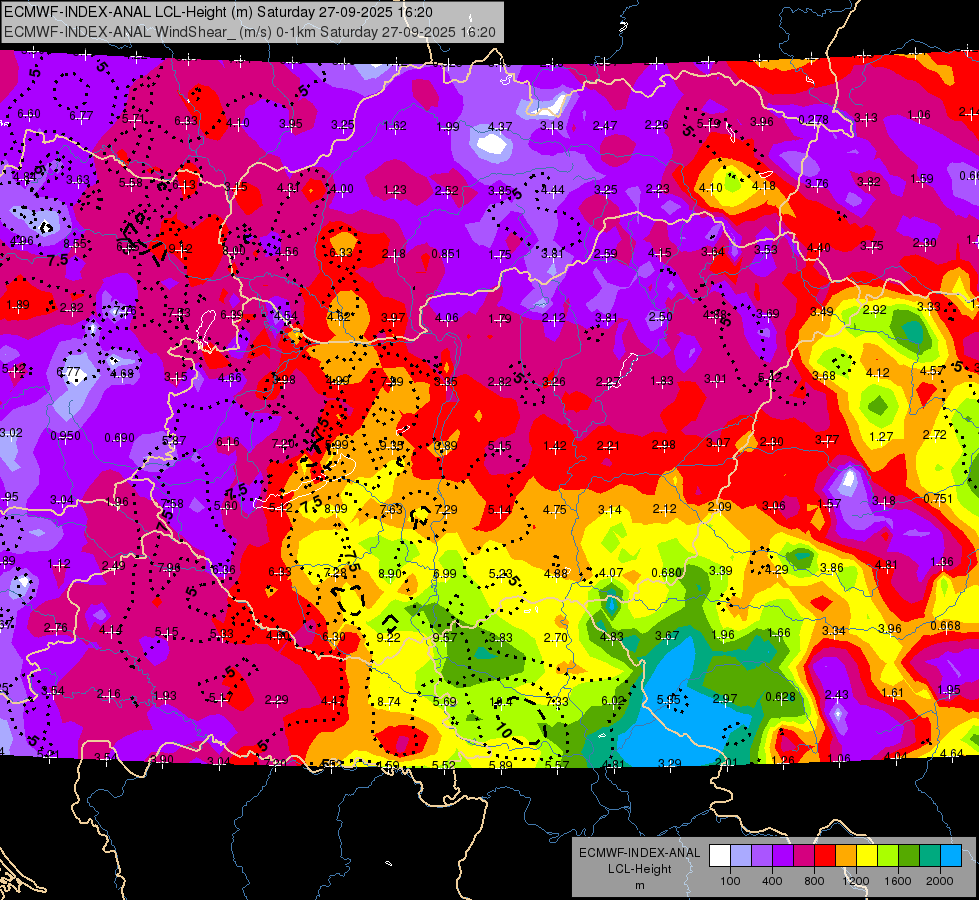Click the wind shear value 8.09
Image resolution: width=979 pixels, height=900 pixels.
[336, 509]
